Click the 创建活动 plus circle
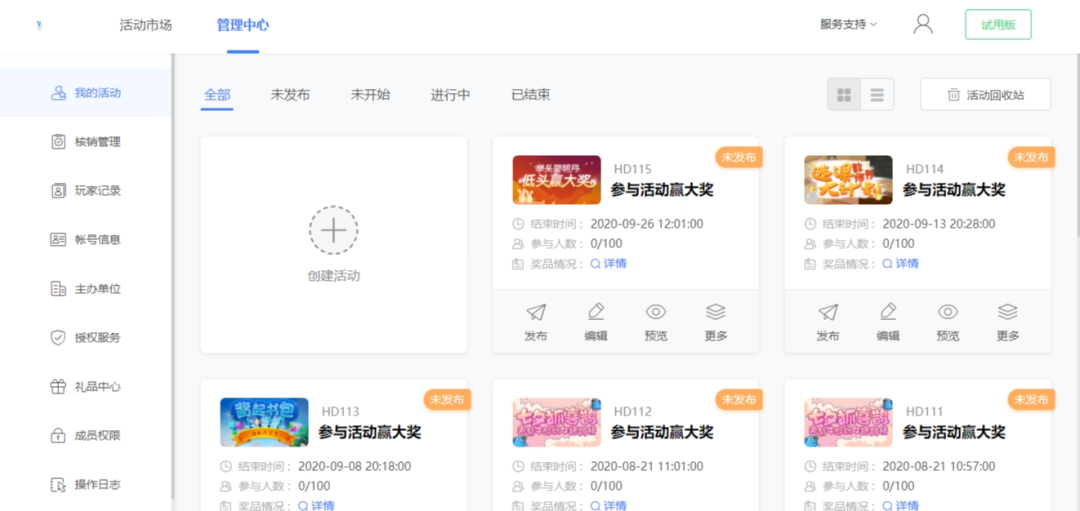Viewport: 1080px width, 511px height. pos(333,231)
